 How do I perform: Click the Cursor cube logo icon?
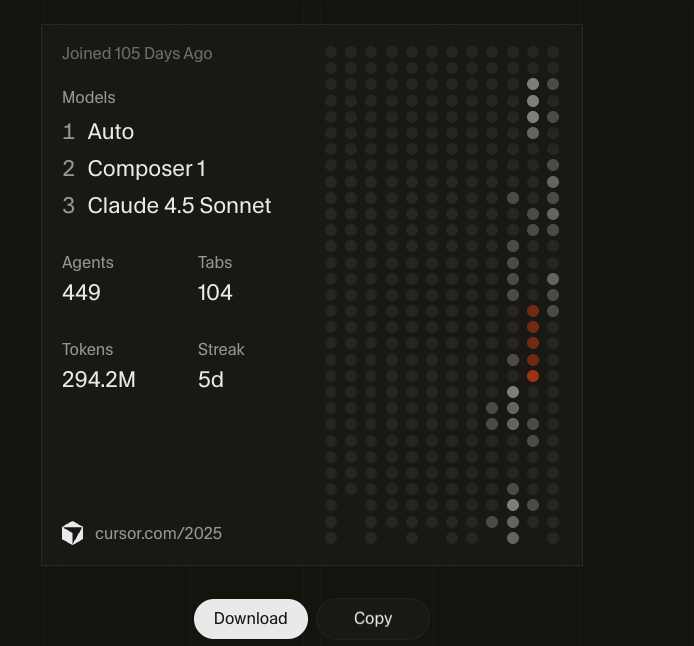(73, 533)
